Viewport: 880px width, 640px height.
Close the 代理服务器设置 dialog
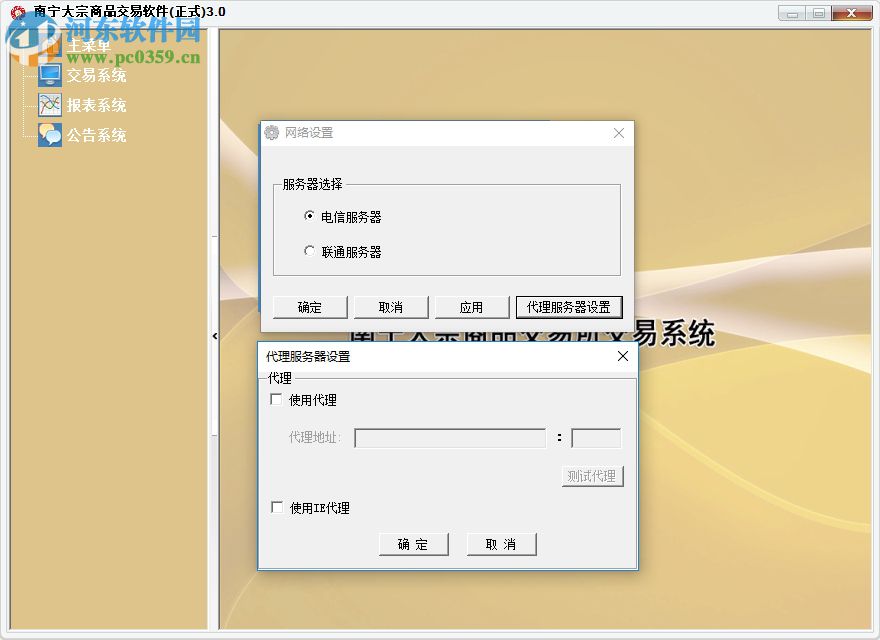coord(623,356)
